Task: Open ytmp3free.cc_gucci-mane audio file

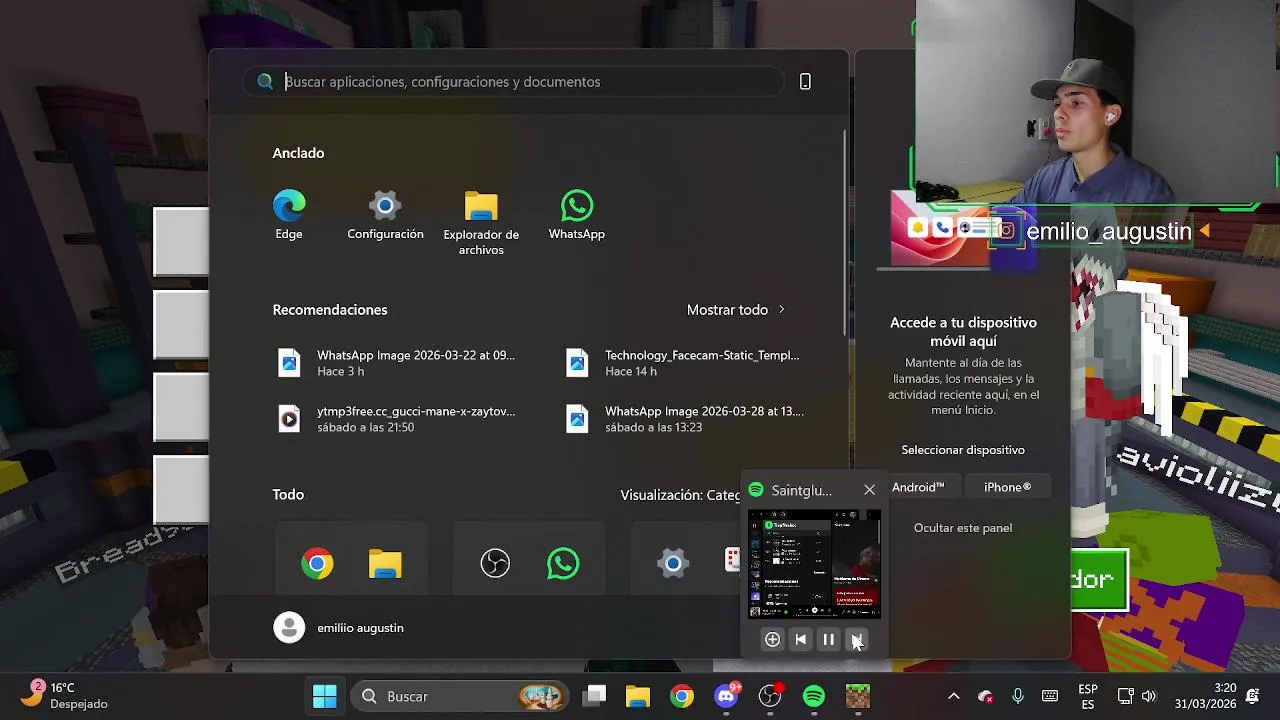Action: [397, 419]
